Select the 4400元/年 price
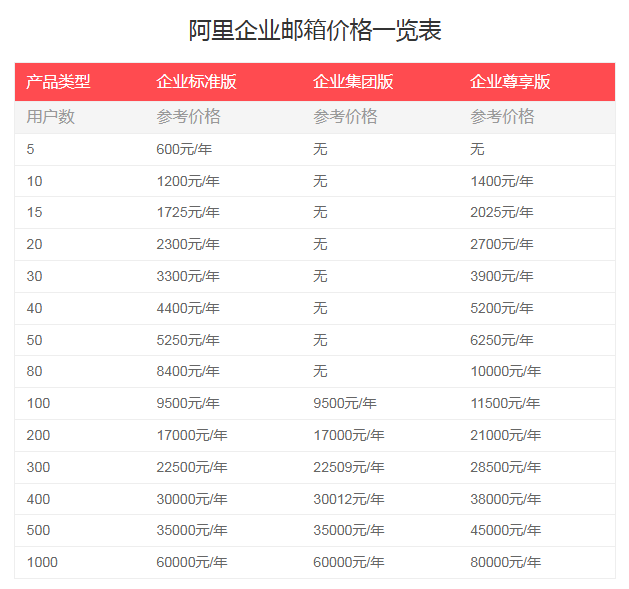The image size is (629, 589). [188, 309]
